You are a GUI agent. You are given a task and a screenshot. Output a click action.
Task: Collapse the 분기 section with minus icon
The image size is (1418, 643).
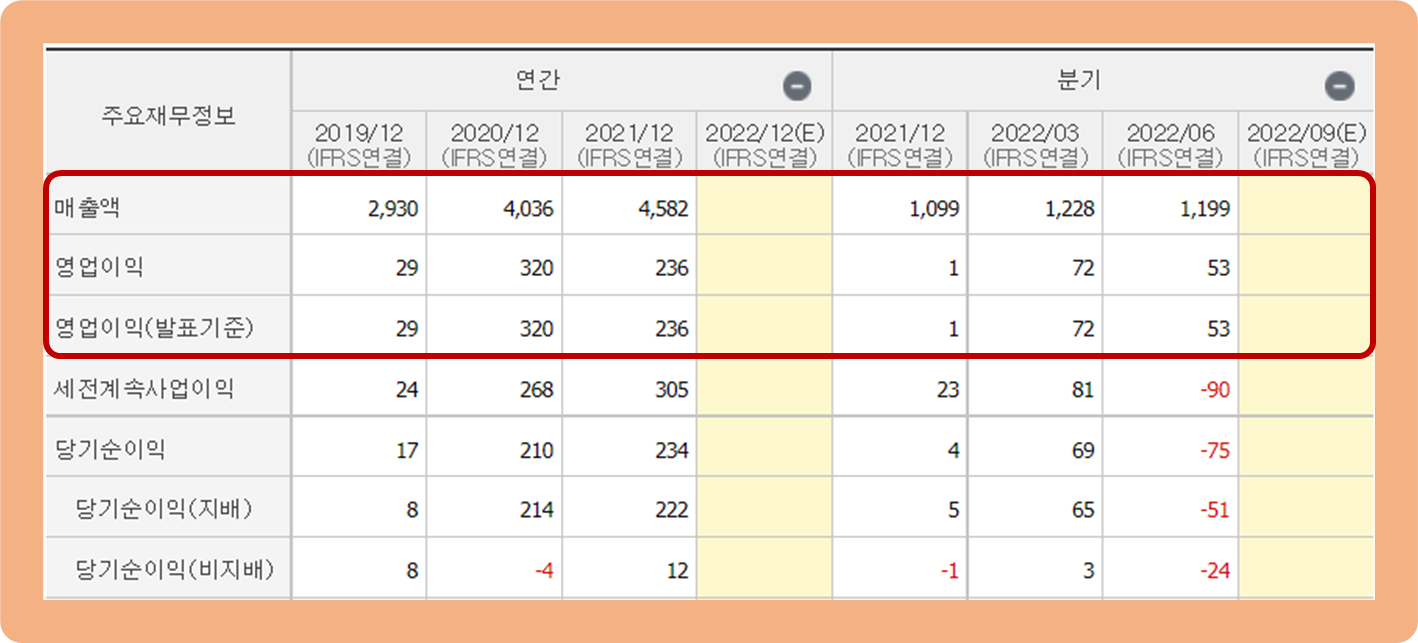pyautogui.click(x=1340, y=86)
